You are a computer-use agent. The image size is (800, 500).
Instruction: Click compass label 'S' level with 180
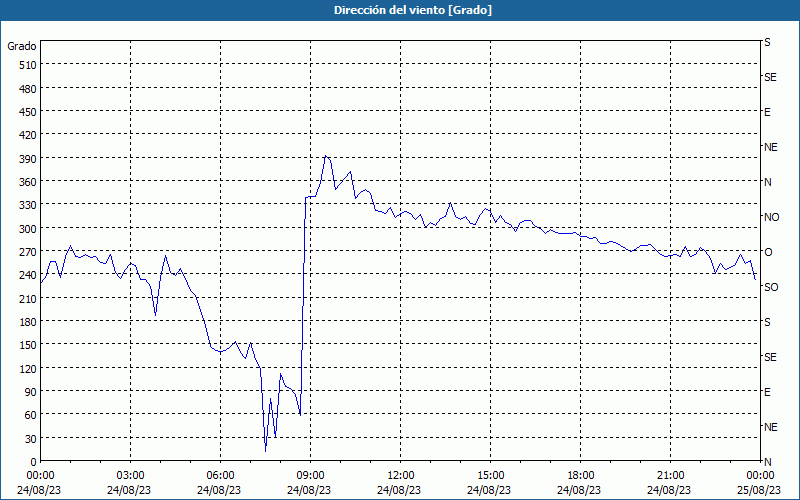click(x=767, y=322)
